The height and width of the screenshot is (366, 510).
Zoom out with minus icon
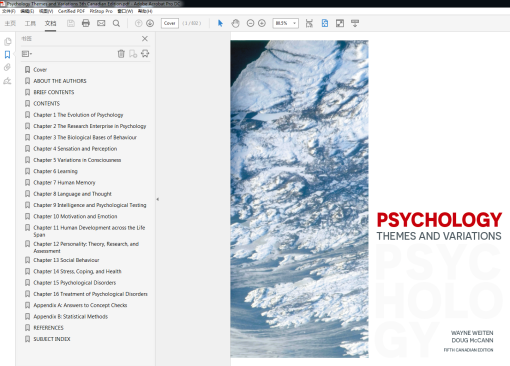250,23
